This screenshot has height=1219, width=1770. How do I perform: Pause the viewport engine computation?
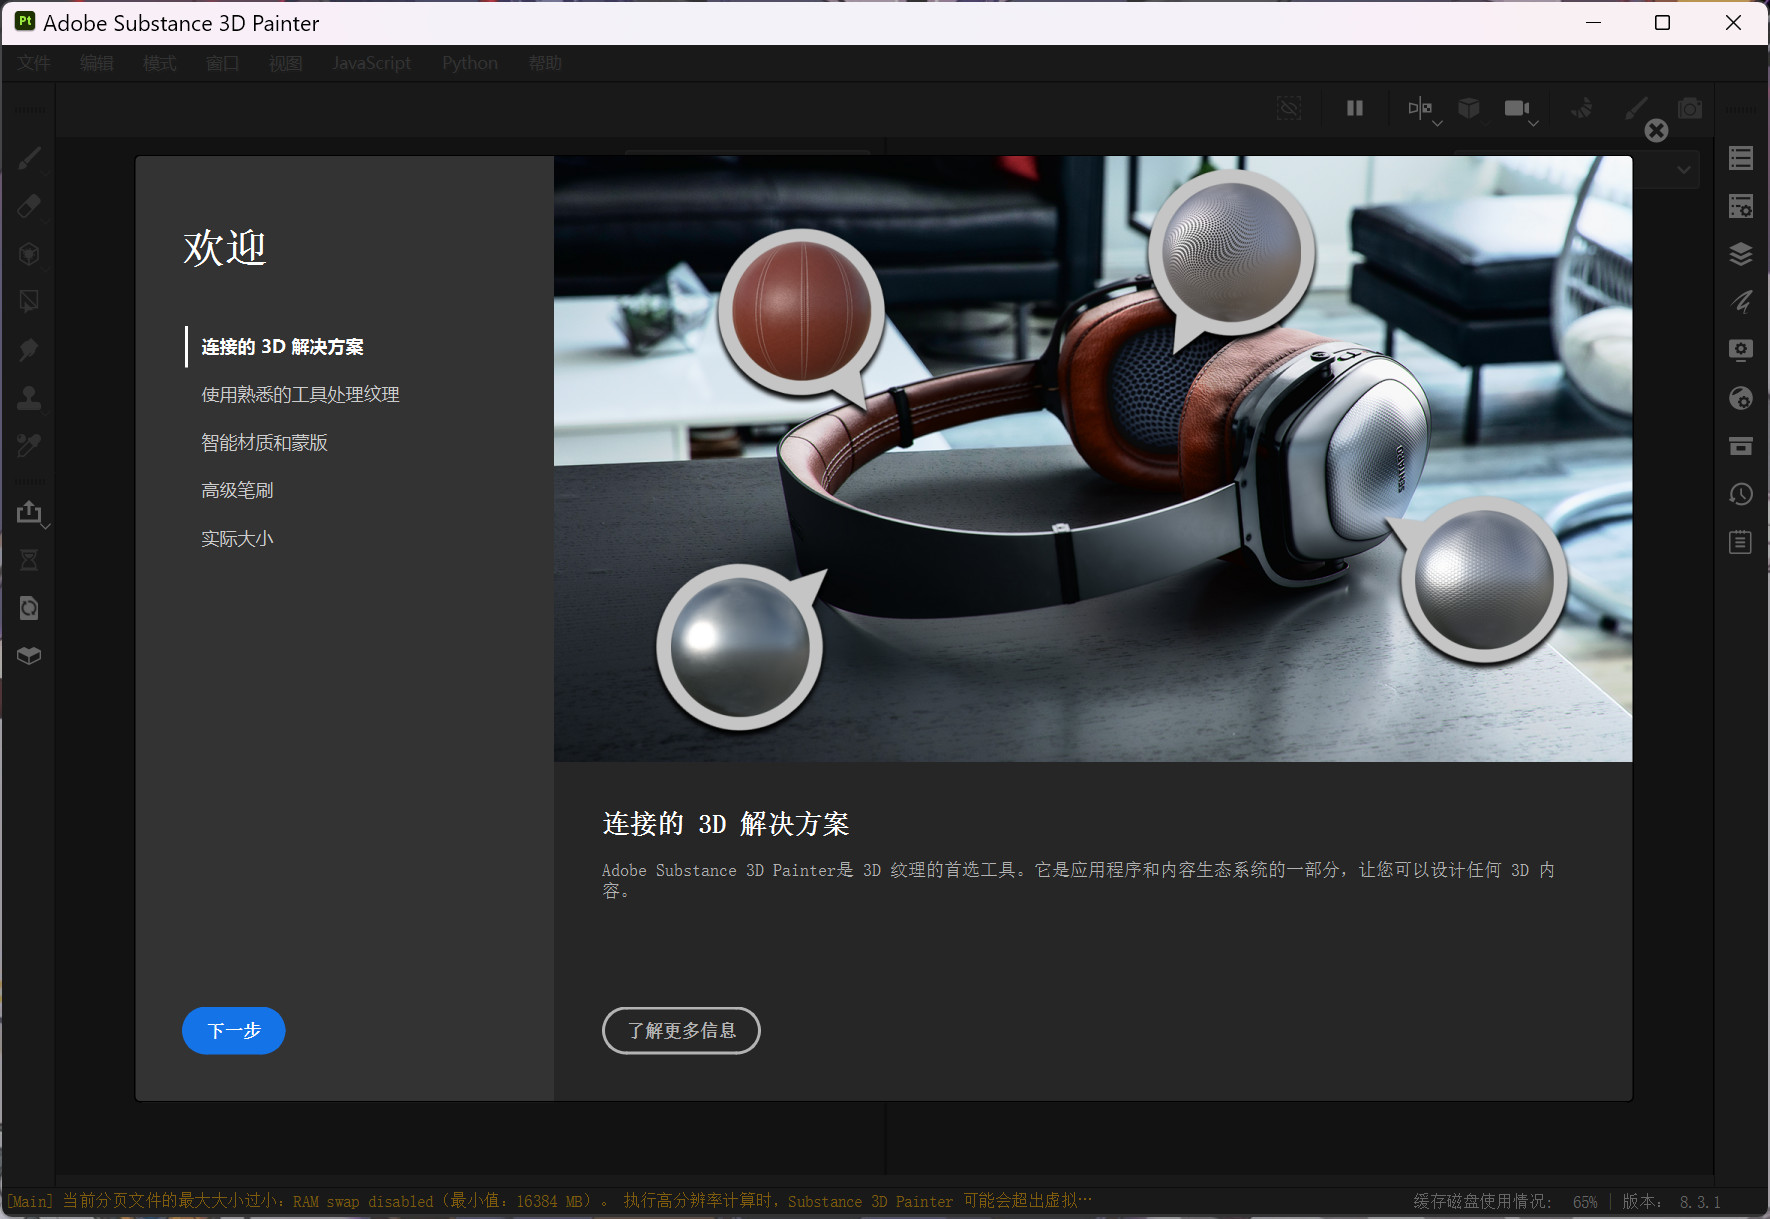[x=1355, y=108]
